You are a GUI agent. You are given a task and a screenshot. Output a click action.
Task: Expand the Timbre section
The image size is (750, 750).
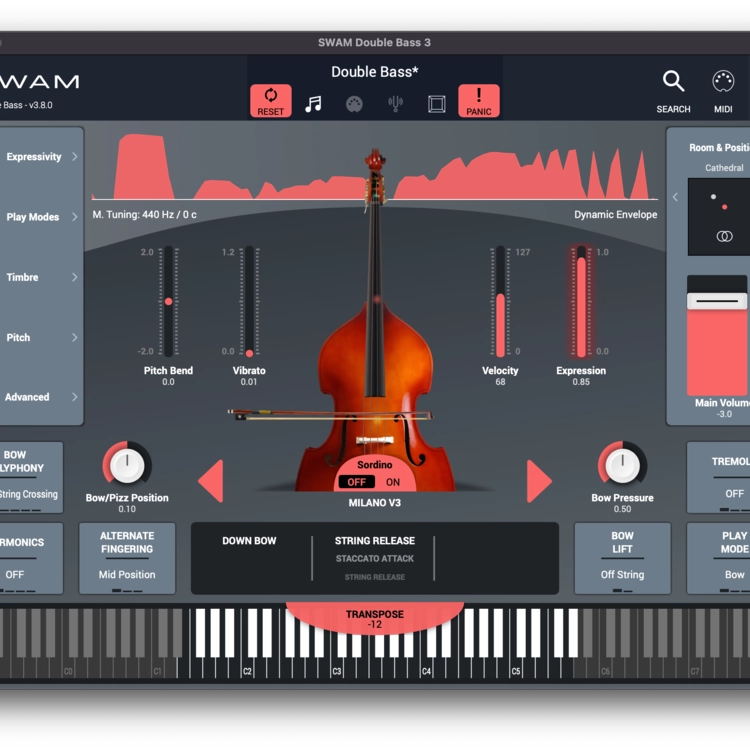click(x=41, y=277)
